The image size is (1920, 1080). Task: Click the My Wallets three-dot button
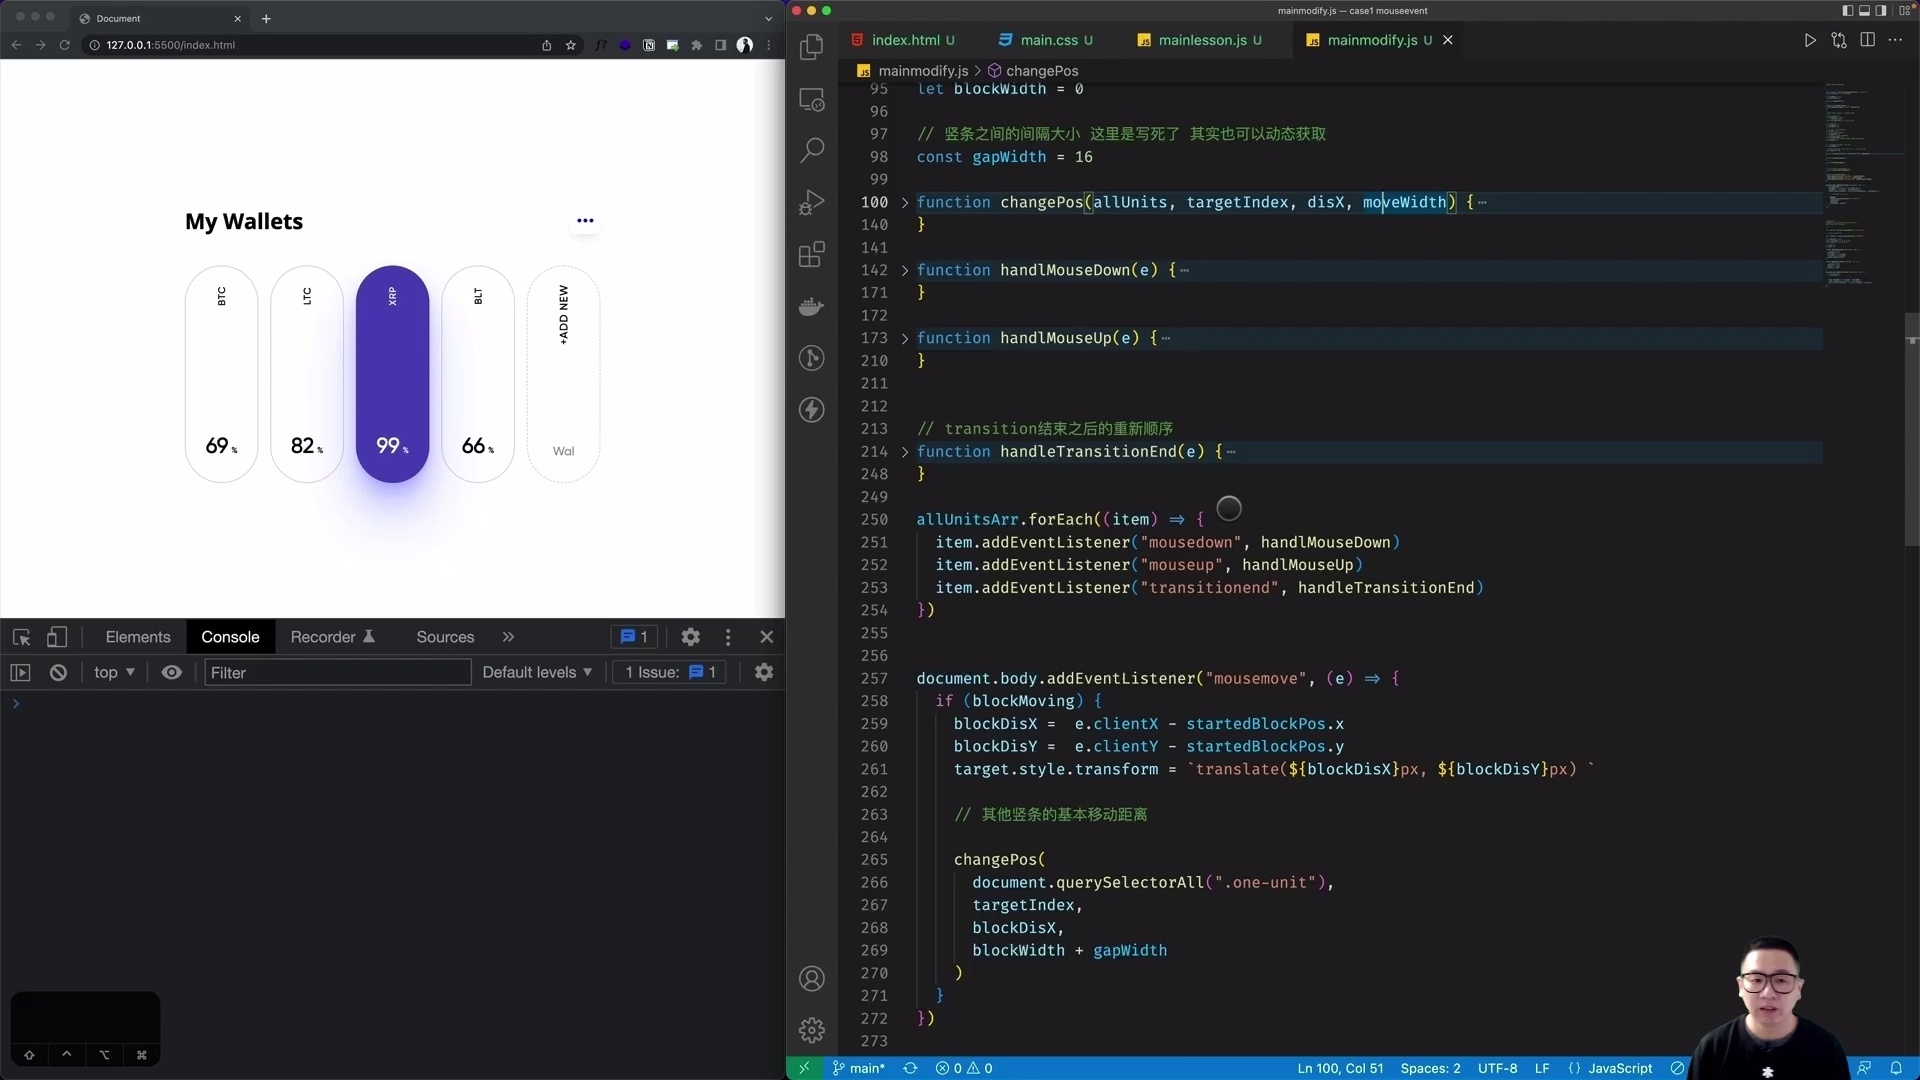click(x=585, y=221)
